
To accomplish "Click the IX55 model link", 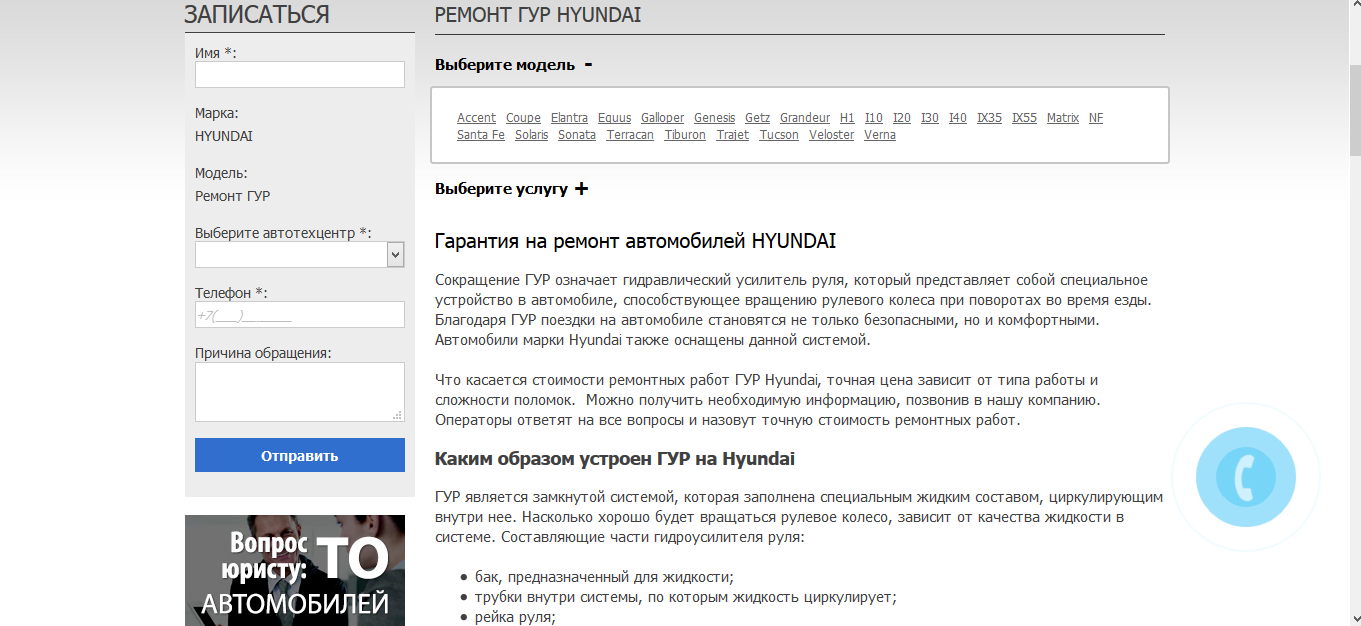I will pos(1024,118).
